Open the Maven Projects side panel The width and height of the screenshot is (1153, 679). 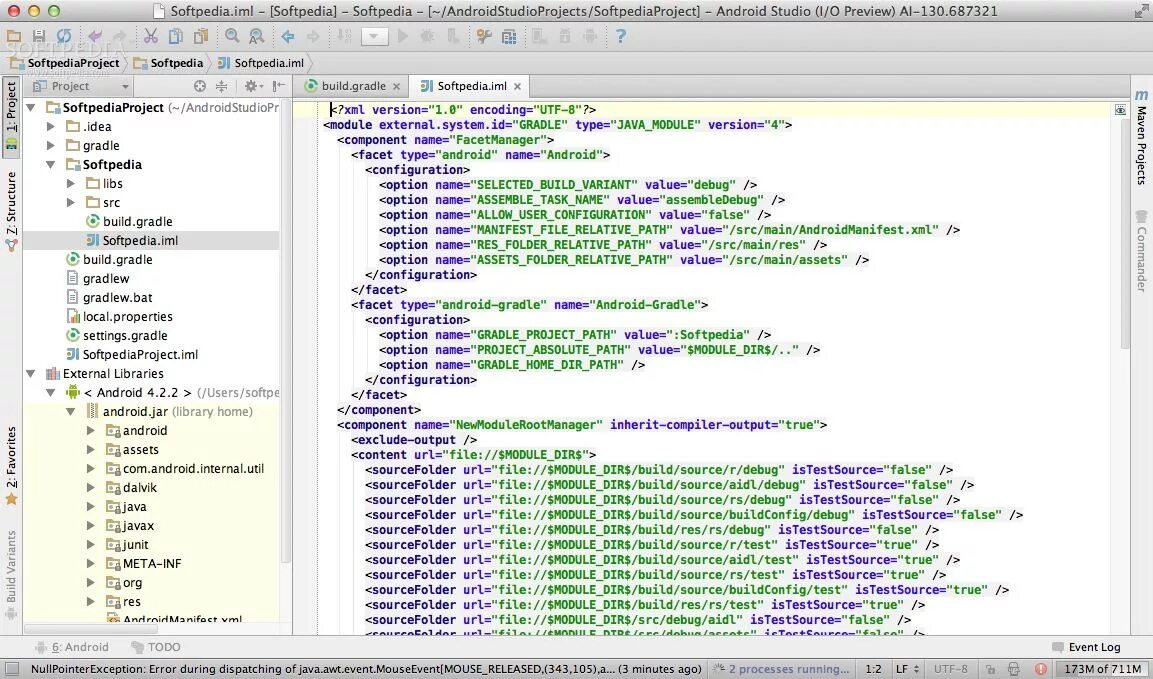coord(1141,138)
